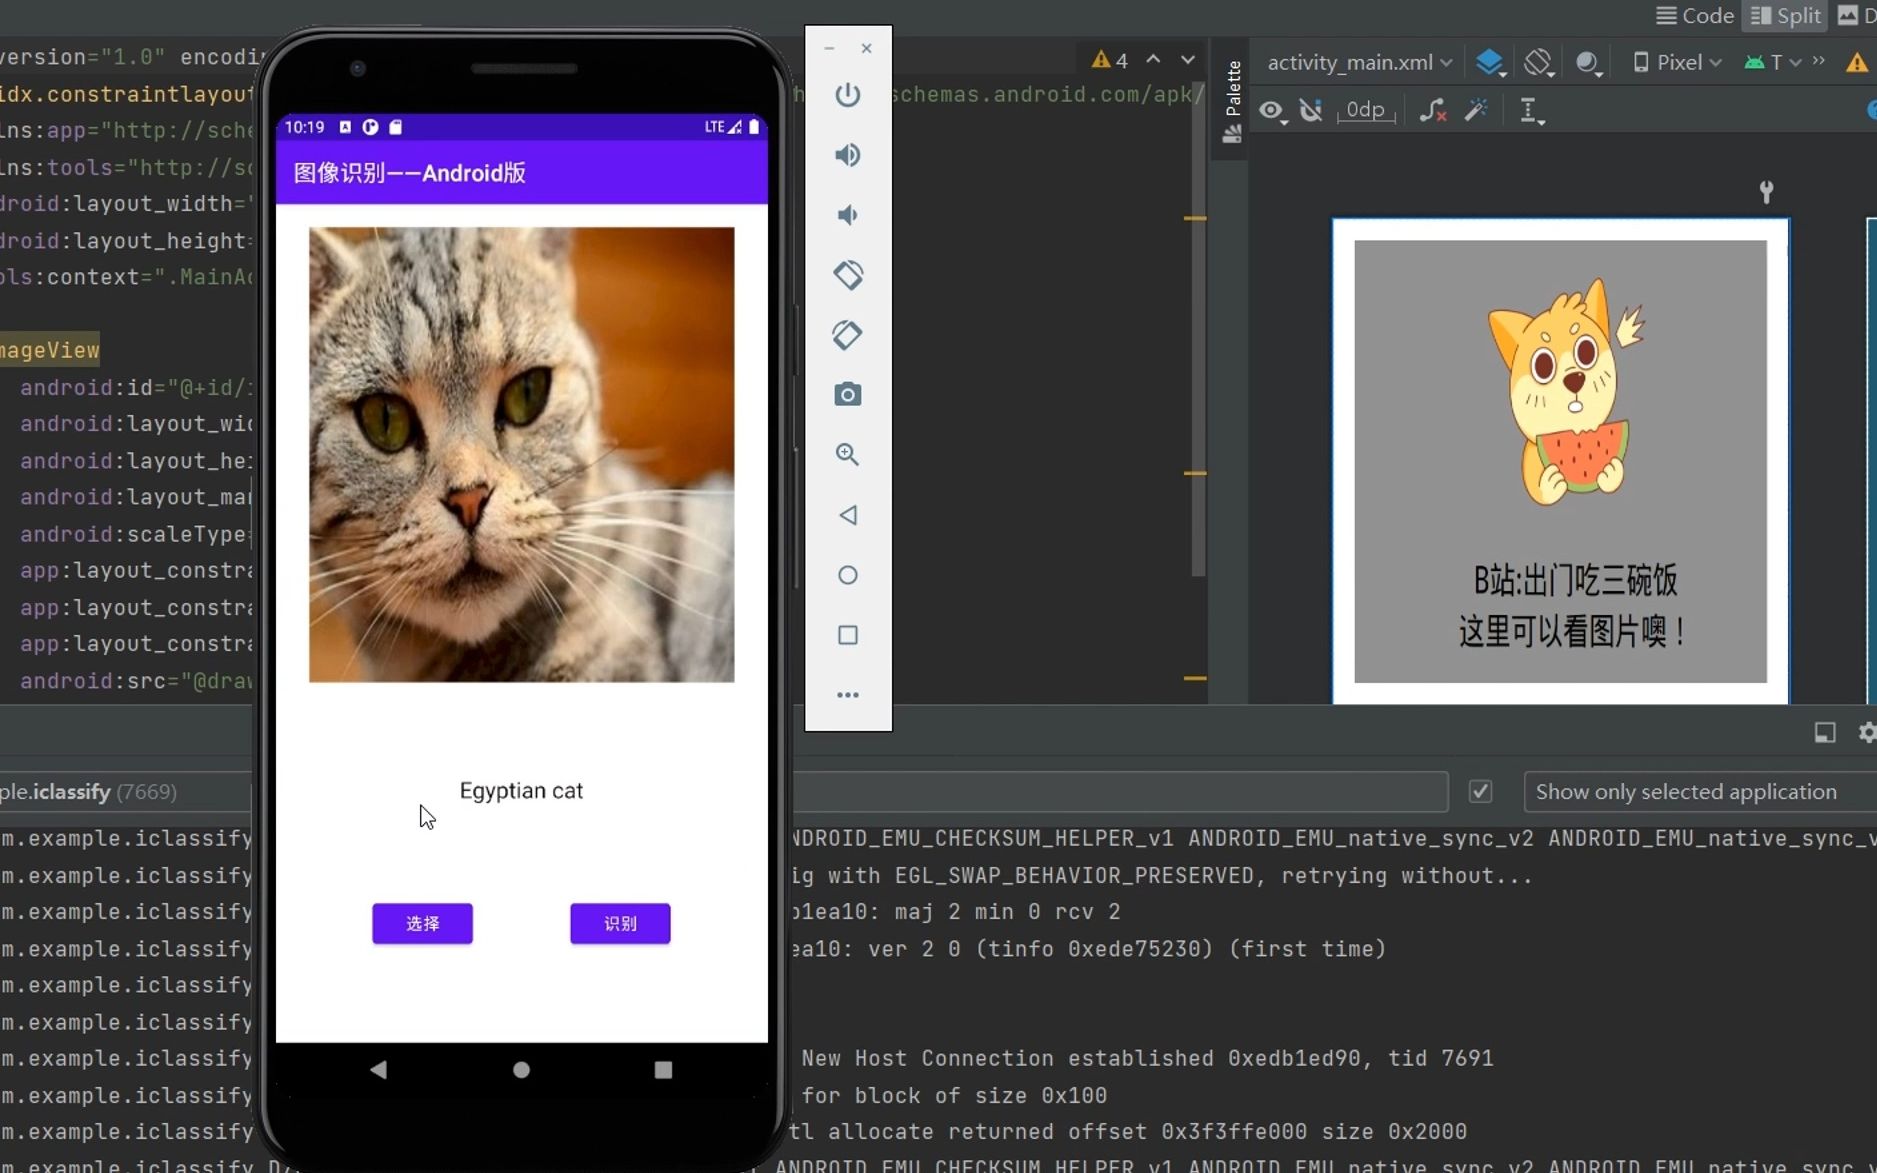Select the iclassify (7669) process selector
1877x1173 pixels.
point(125,791)
